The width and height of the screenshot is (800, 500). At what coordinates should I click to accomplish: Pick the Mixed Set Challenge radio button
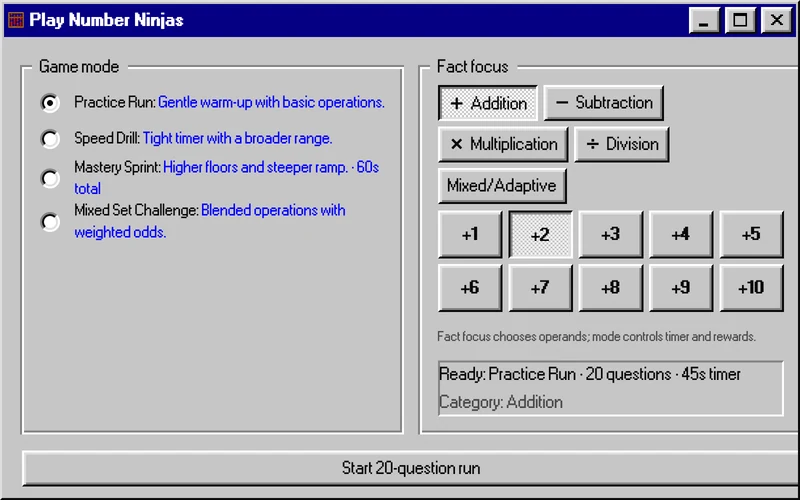point(50,221)
